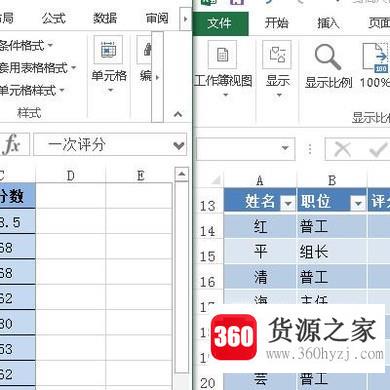This screenshot has width=390, height=390.
Task: Click the 普工 cell in row 14
Action: 332,226
